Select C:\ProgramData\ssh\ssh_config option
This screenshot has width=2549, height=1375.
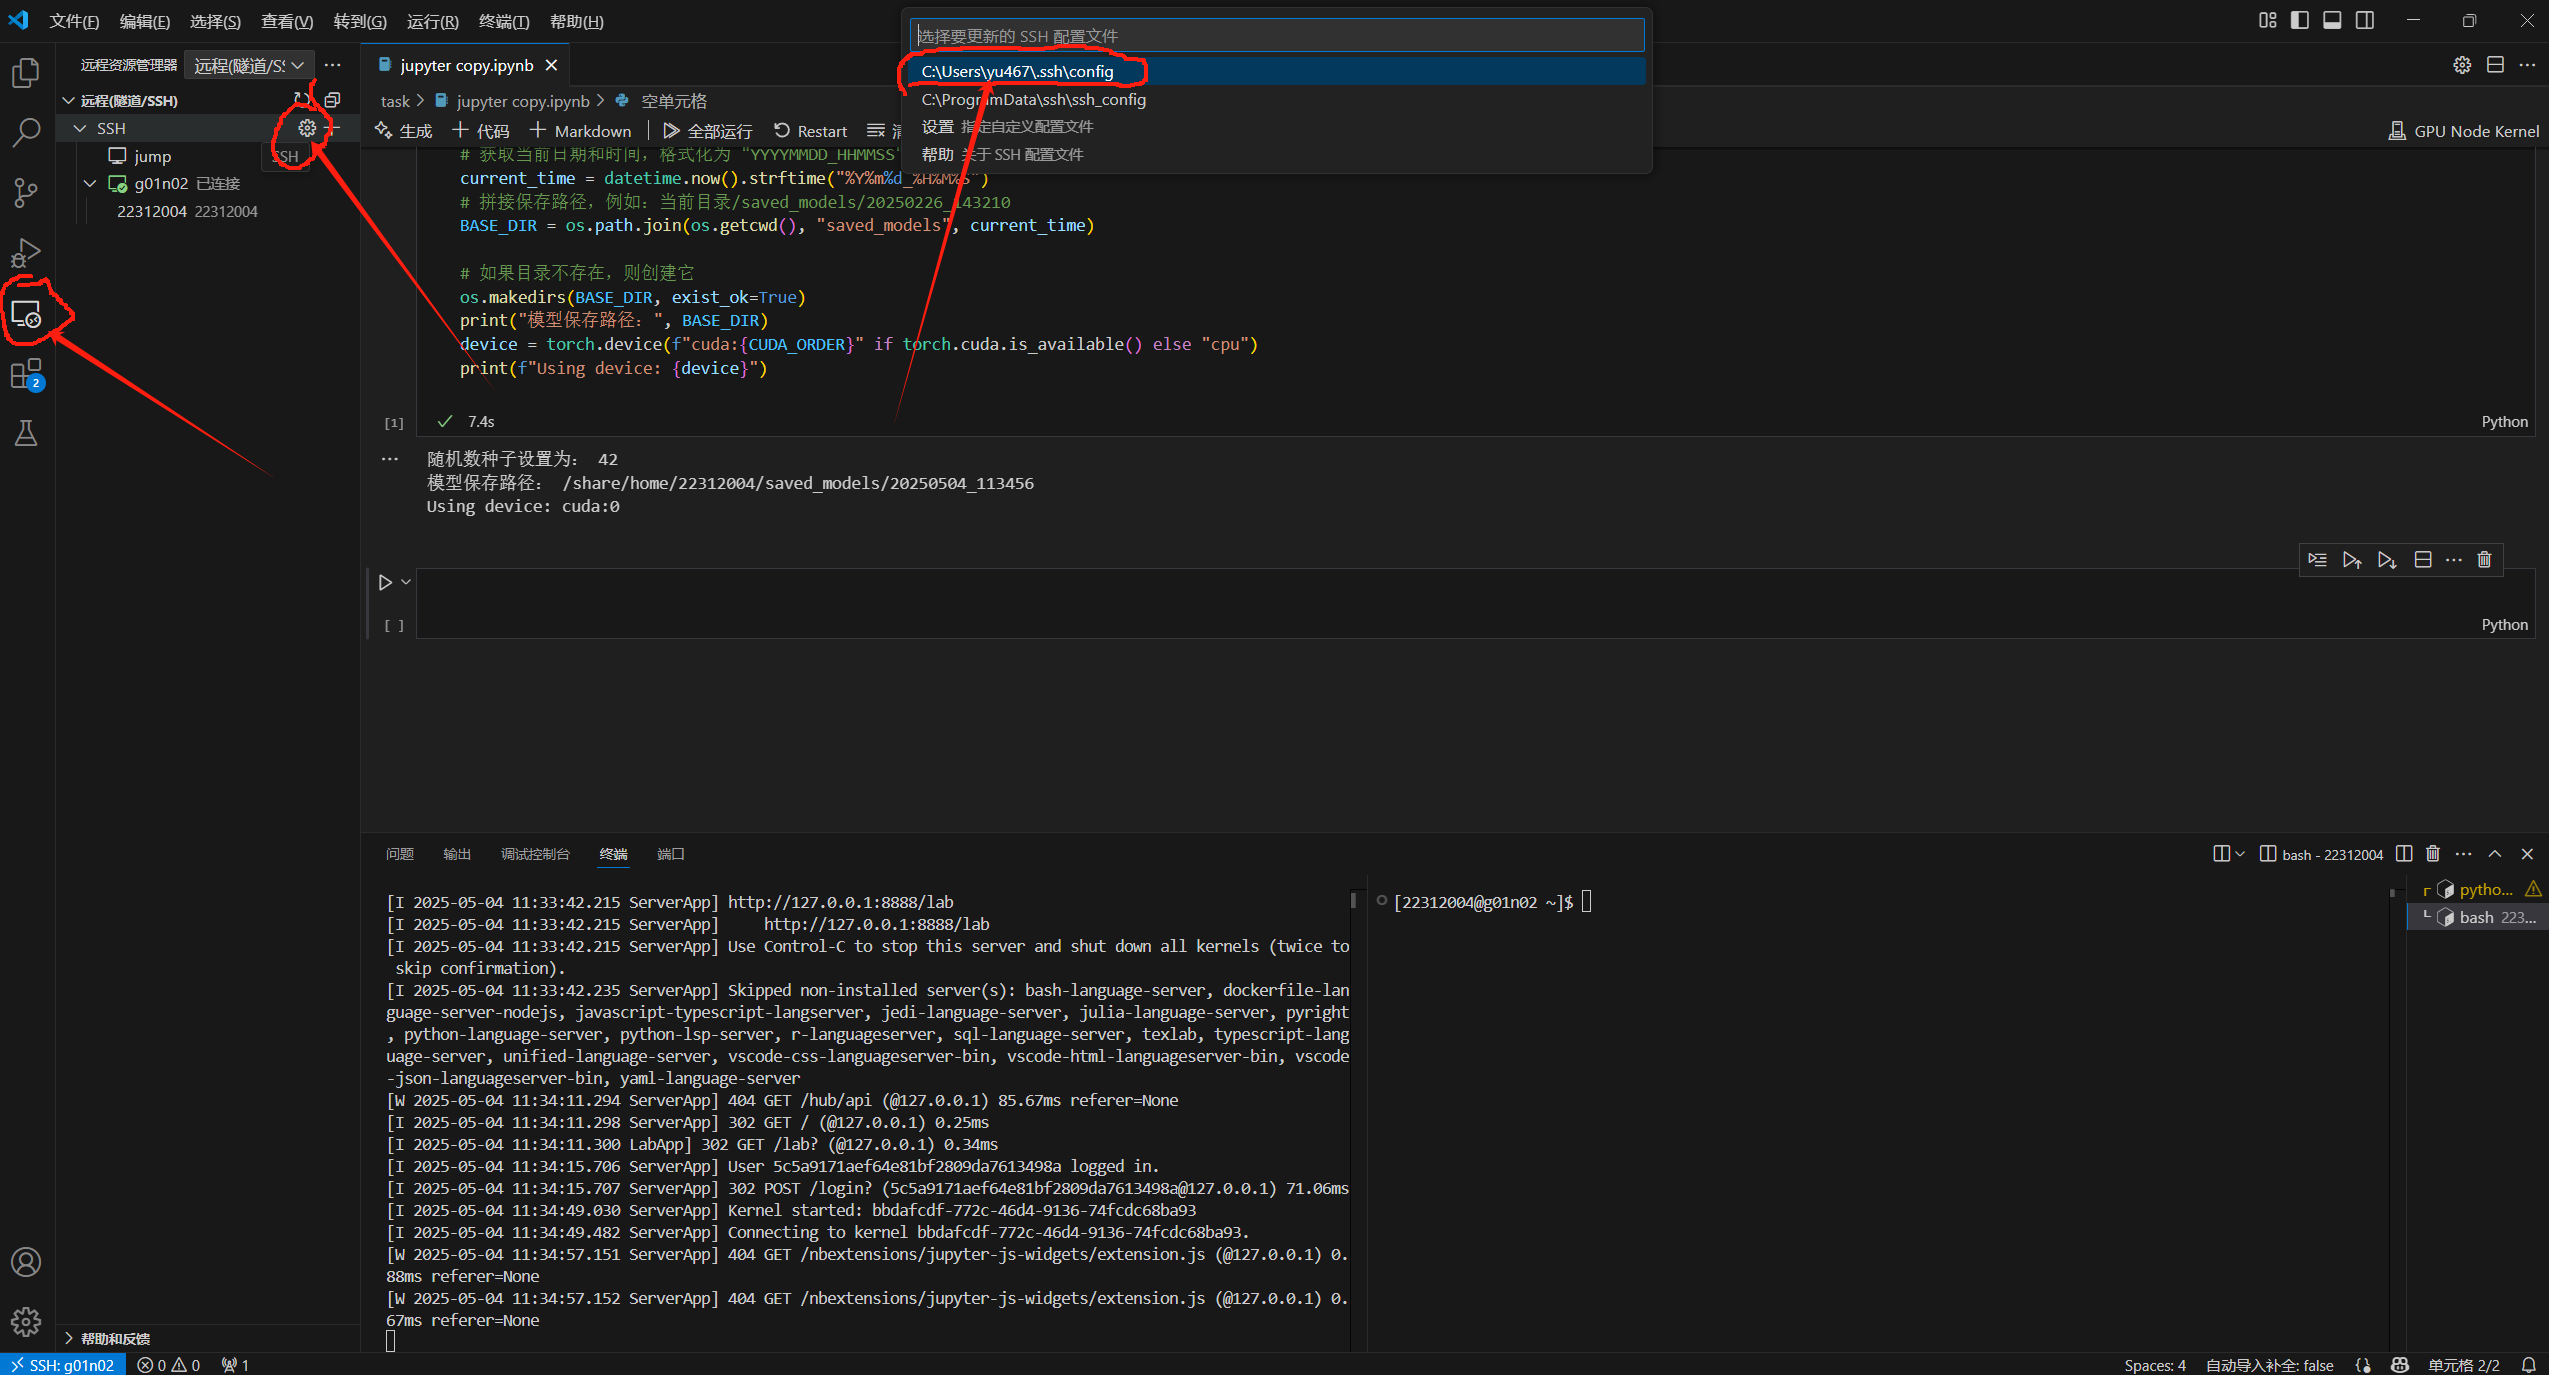click(1033, 99)
